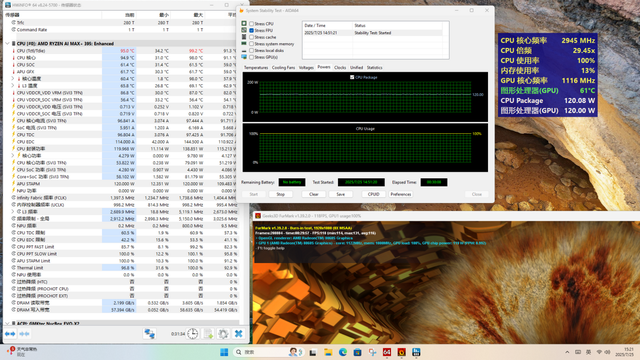Click the HWiNFO network computers icon
The height and width of the screenshot is (360, 640).
click(x=149, y=333)
